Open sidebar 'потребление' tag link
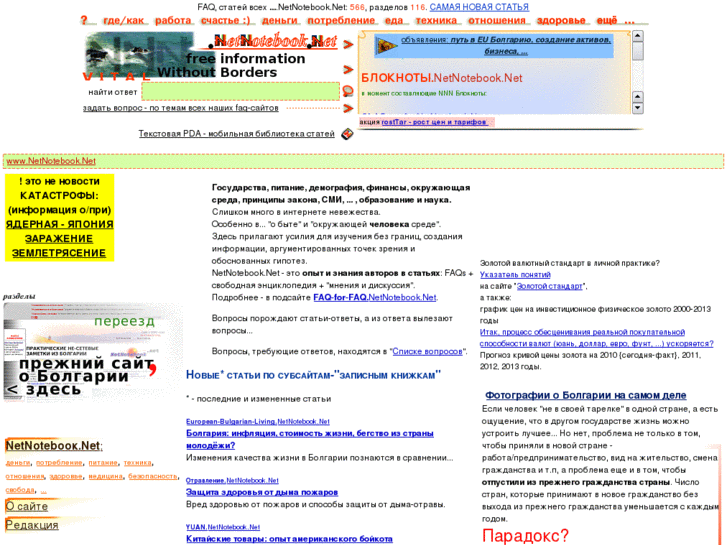The image size is (727, 545). pos(59,462)
